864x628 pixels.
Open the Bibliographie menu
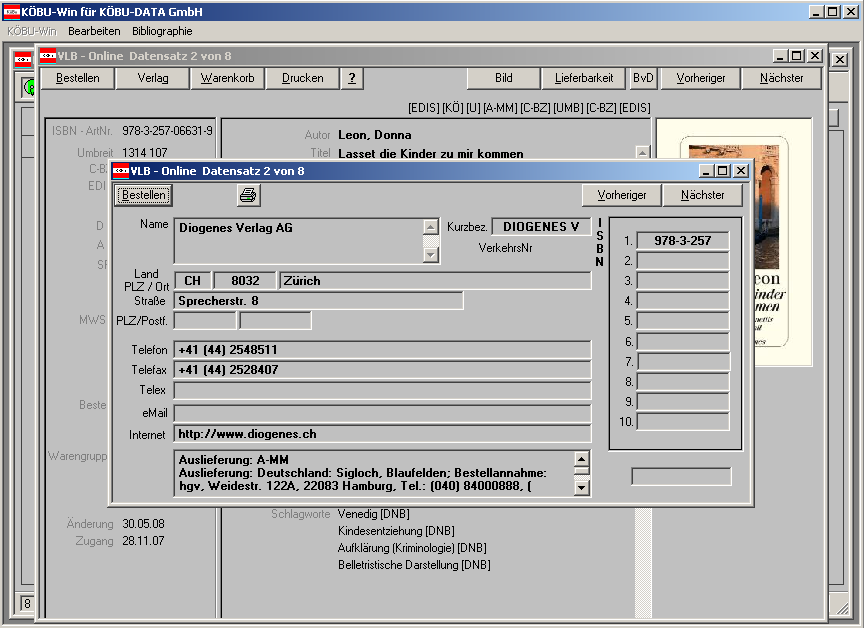tap(162, 31)
